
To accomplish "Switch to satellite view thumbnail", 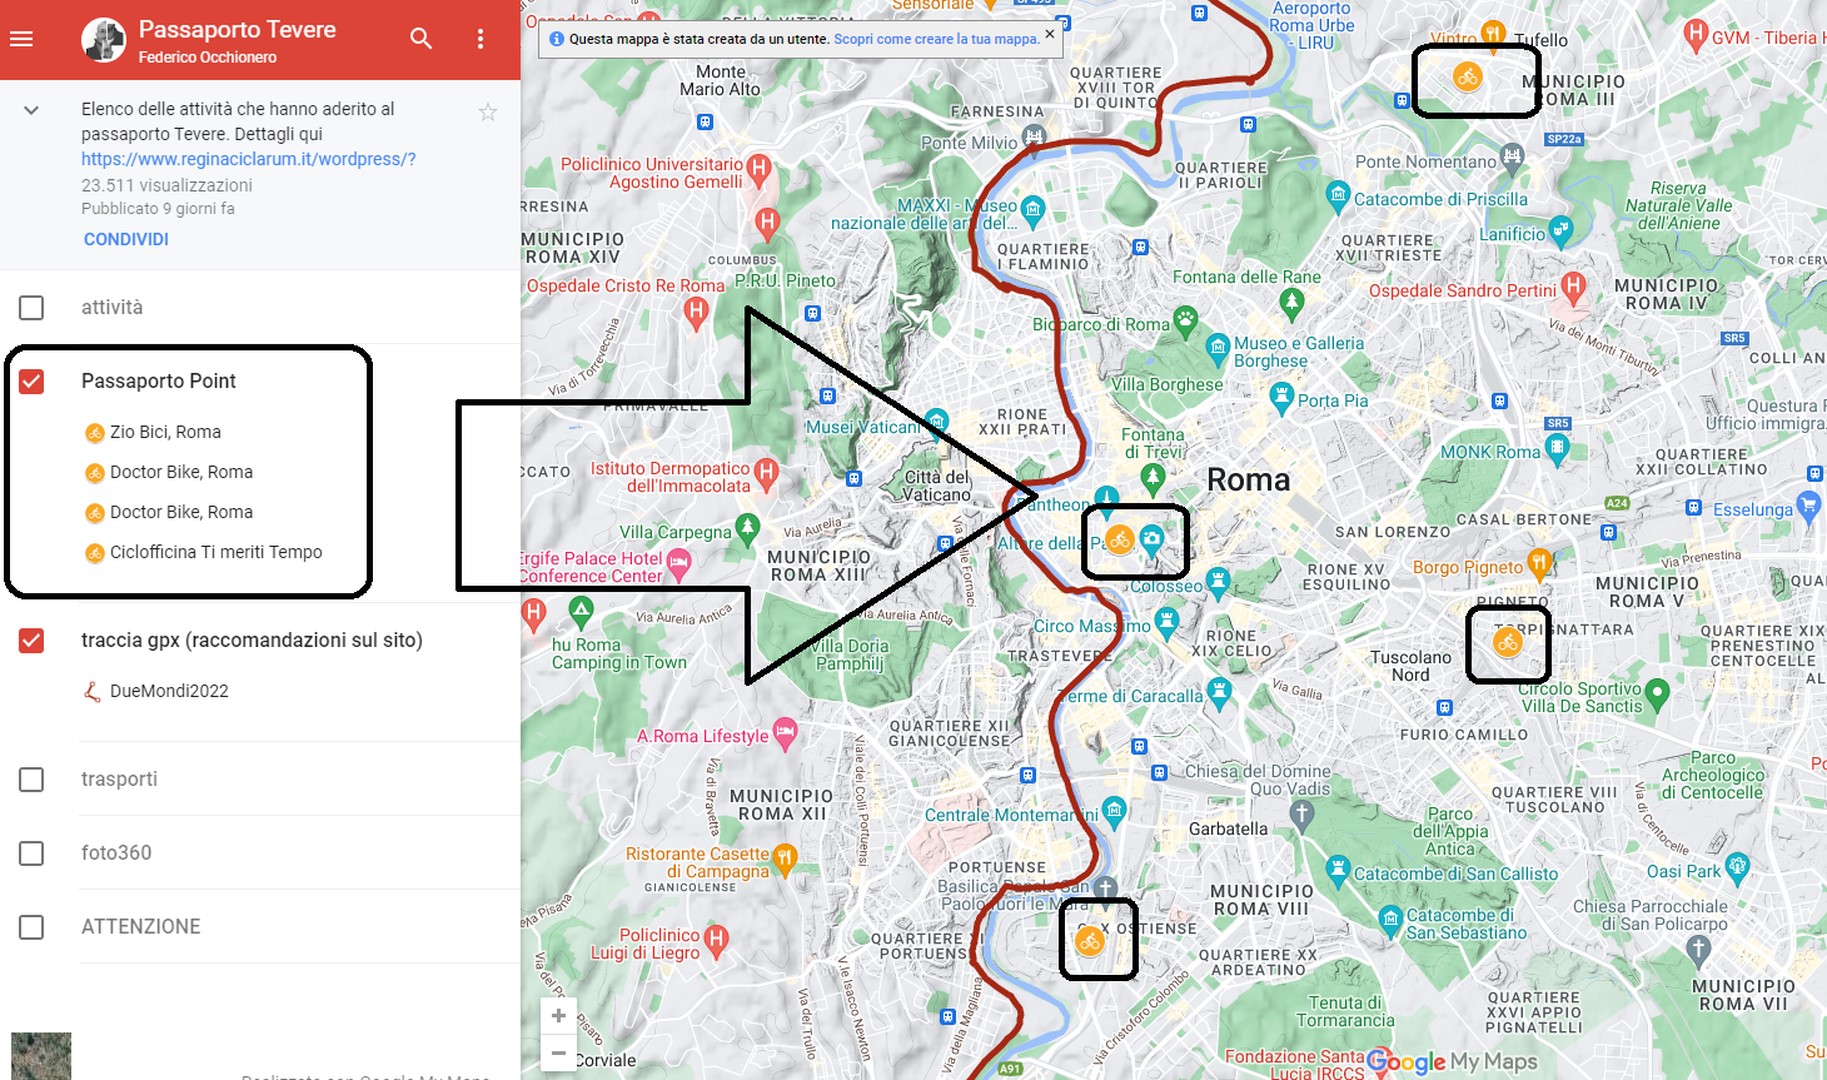I will [x=41, y=1056].
